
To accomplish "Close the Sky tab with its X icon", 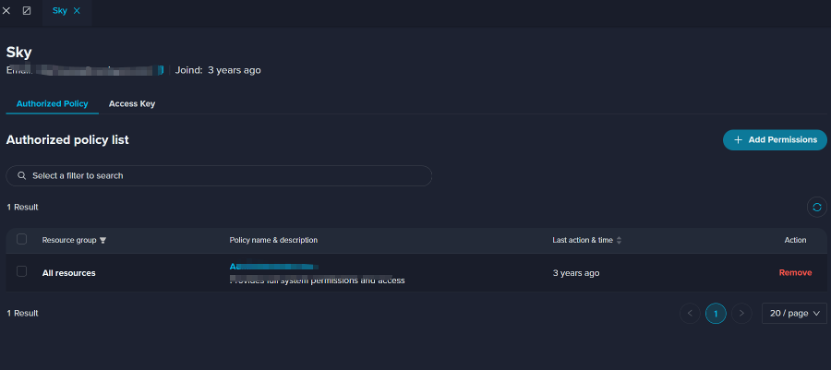I will pos(77,11).
